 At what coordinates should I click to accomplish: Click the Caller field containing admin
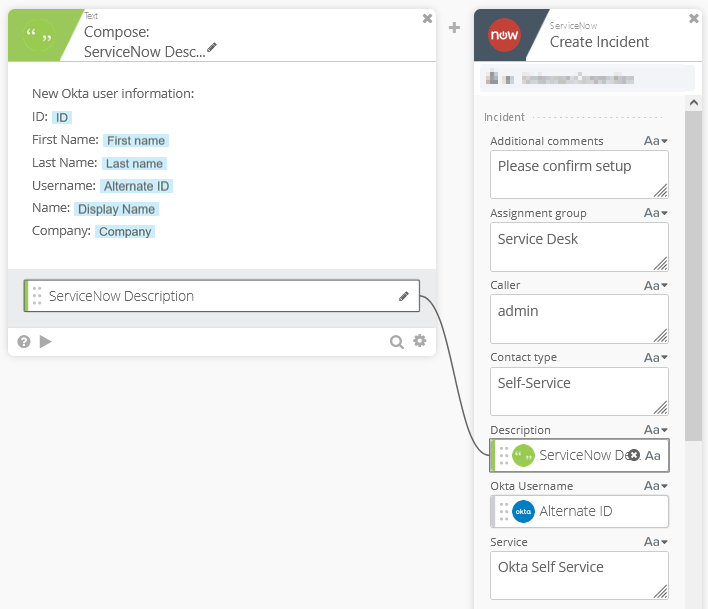[579, 319]
